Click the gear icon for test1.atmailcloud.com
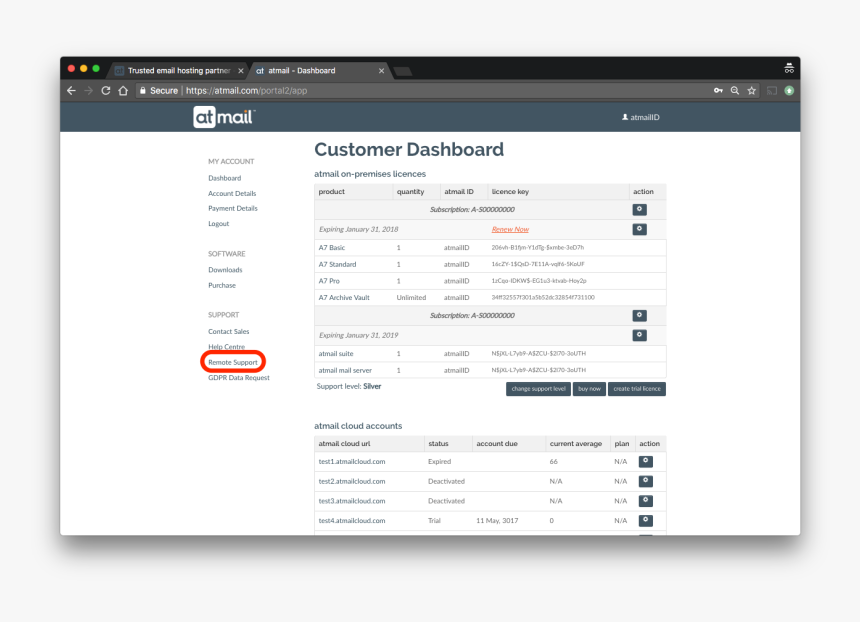This screenshot has width=860, height=622. pos(645,461)
